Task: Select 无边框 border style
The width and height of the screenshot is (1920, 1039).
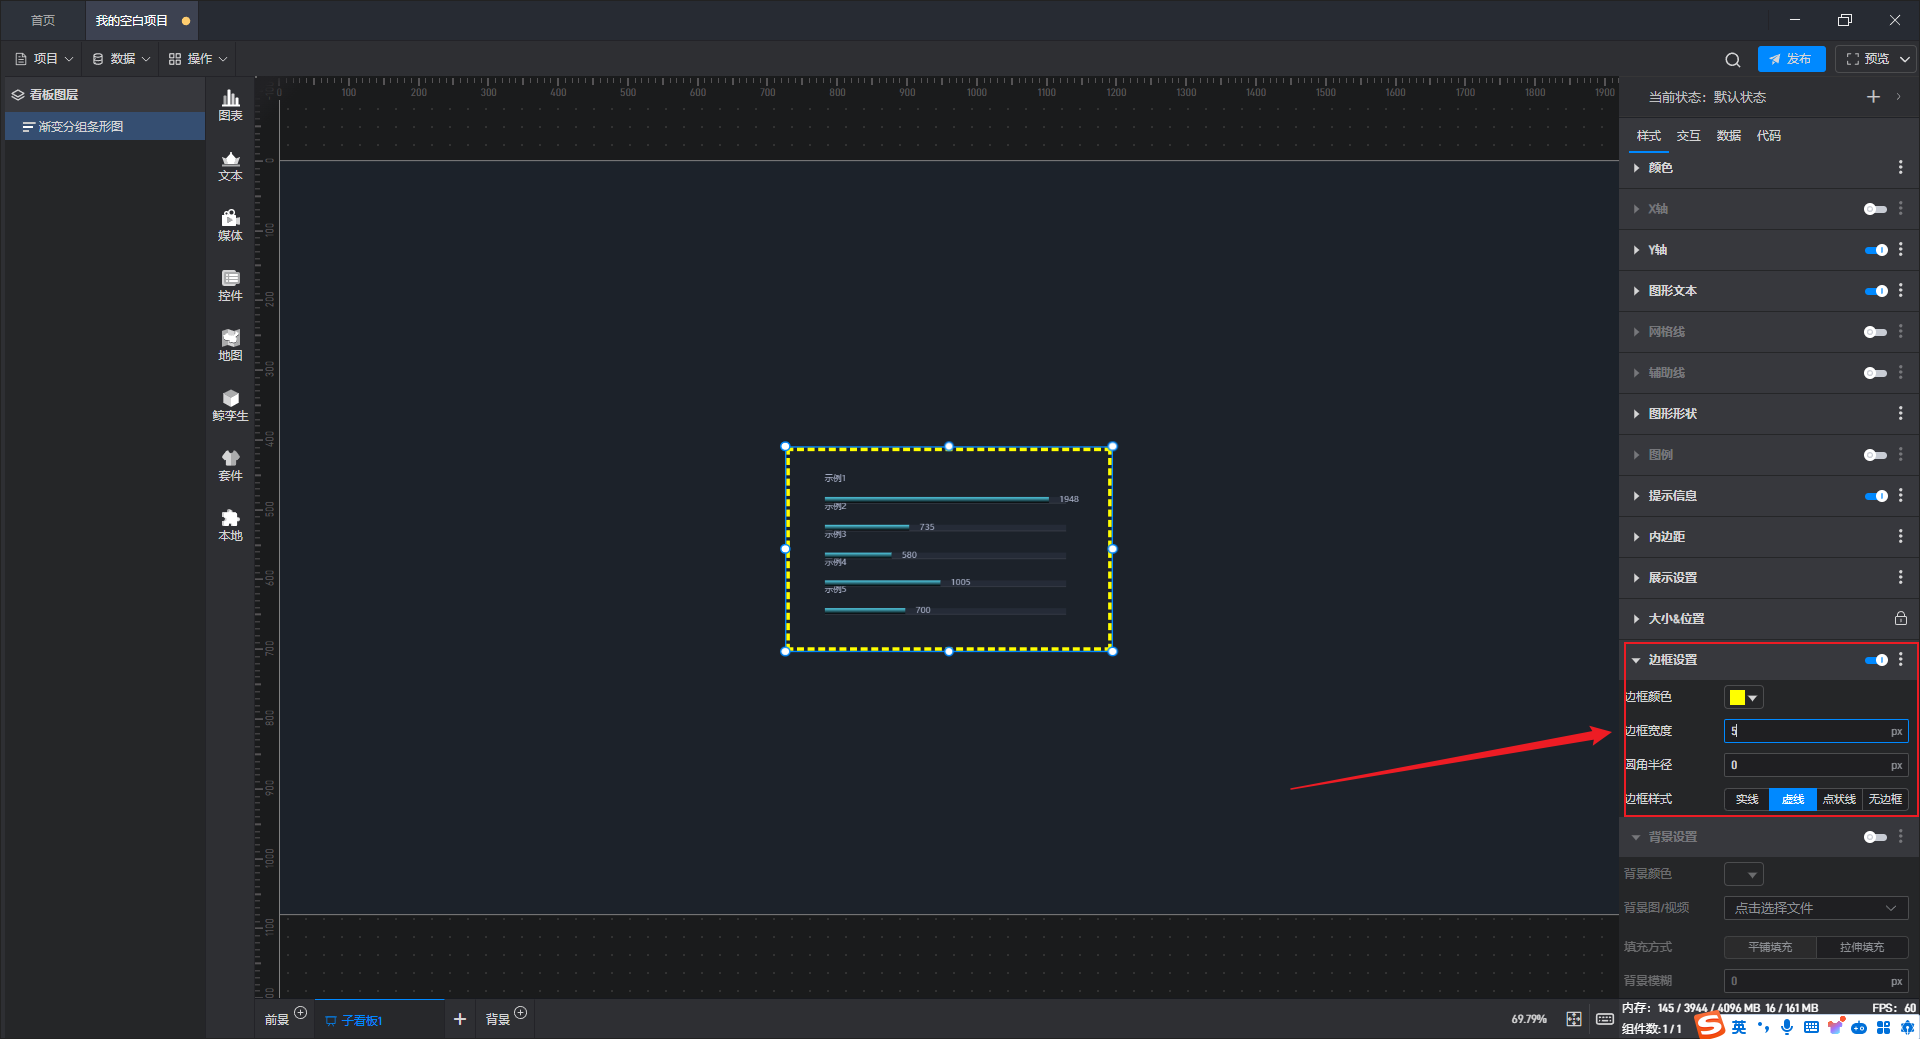Action: tap(1885, 799)
